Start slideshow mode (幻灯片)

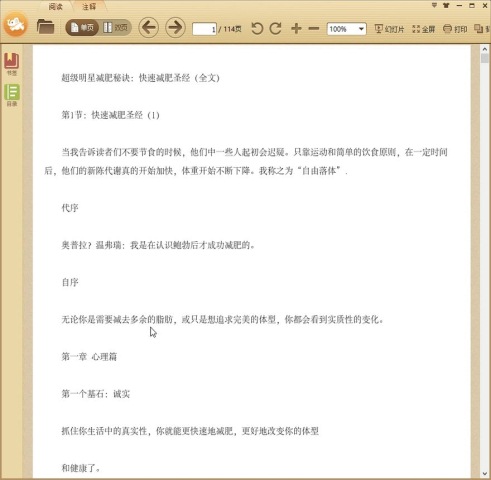pos(389,29)
